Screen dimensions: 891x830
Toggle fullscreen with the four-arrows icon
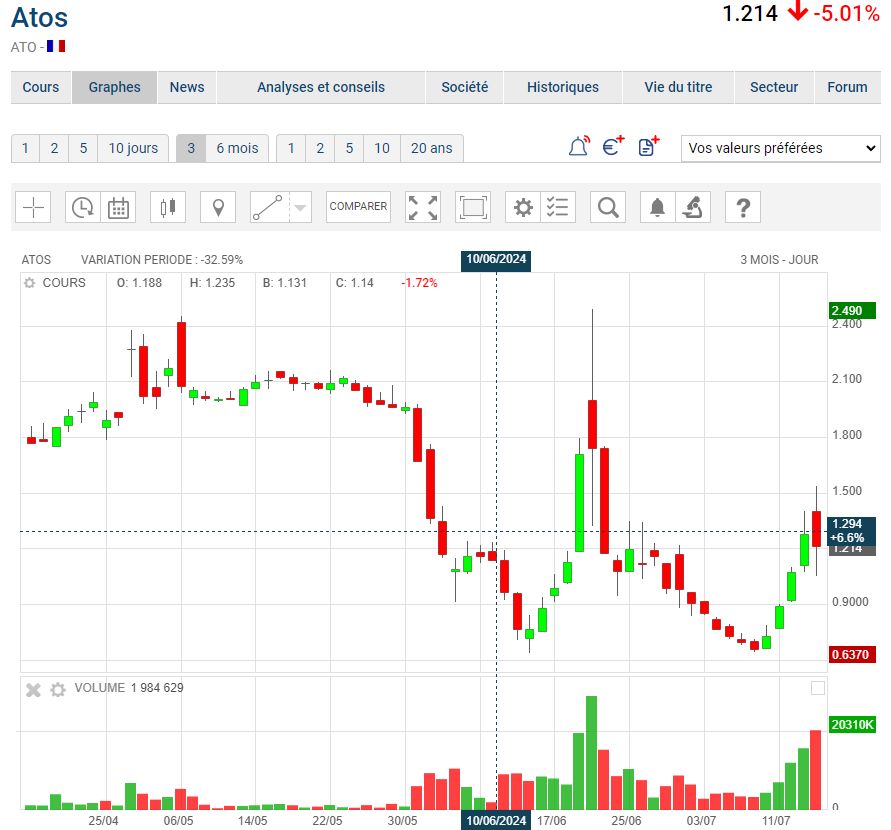coord(423,207)
